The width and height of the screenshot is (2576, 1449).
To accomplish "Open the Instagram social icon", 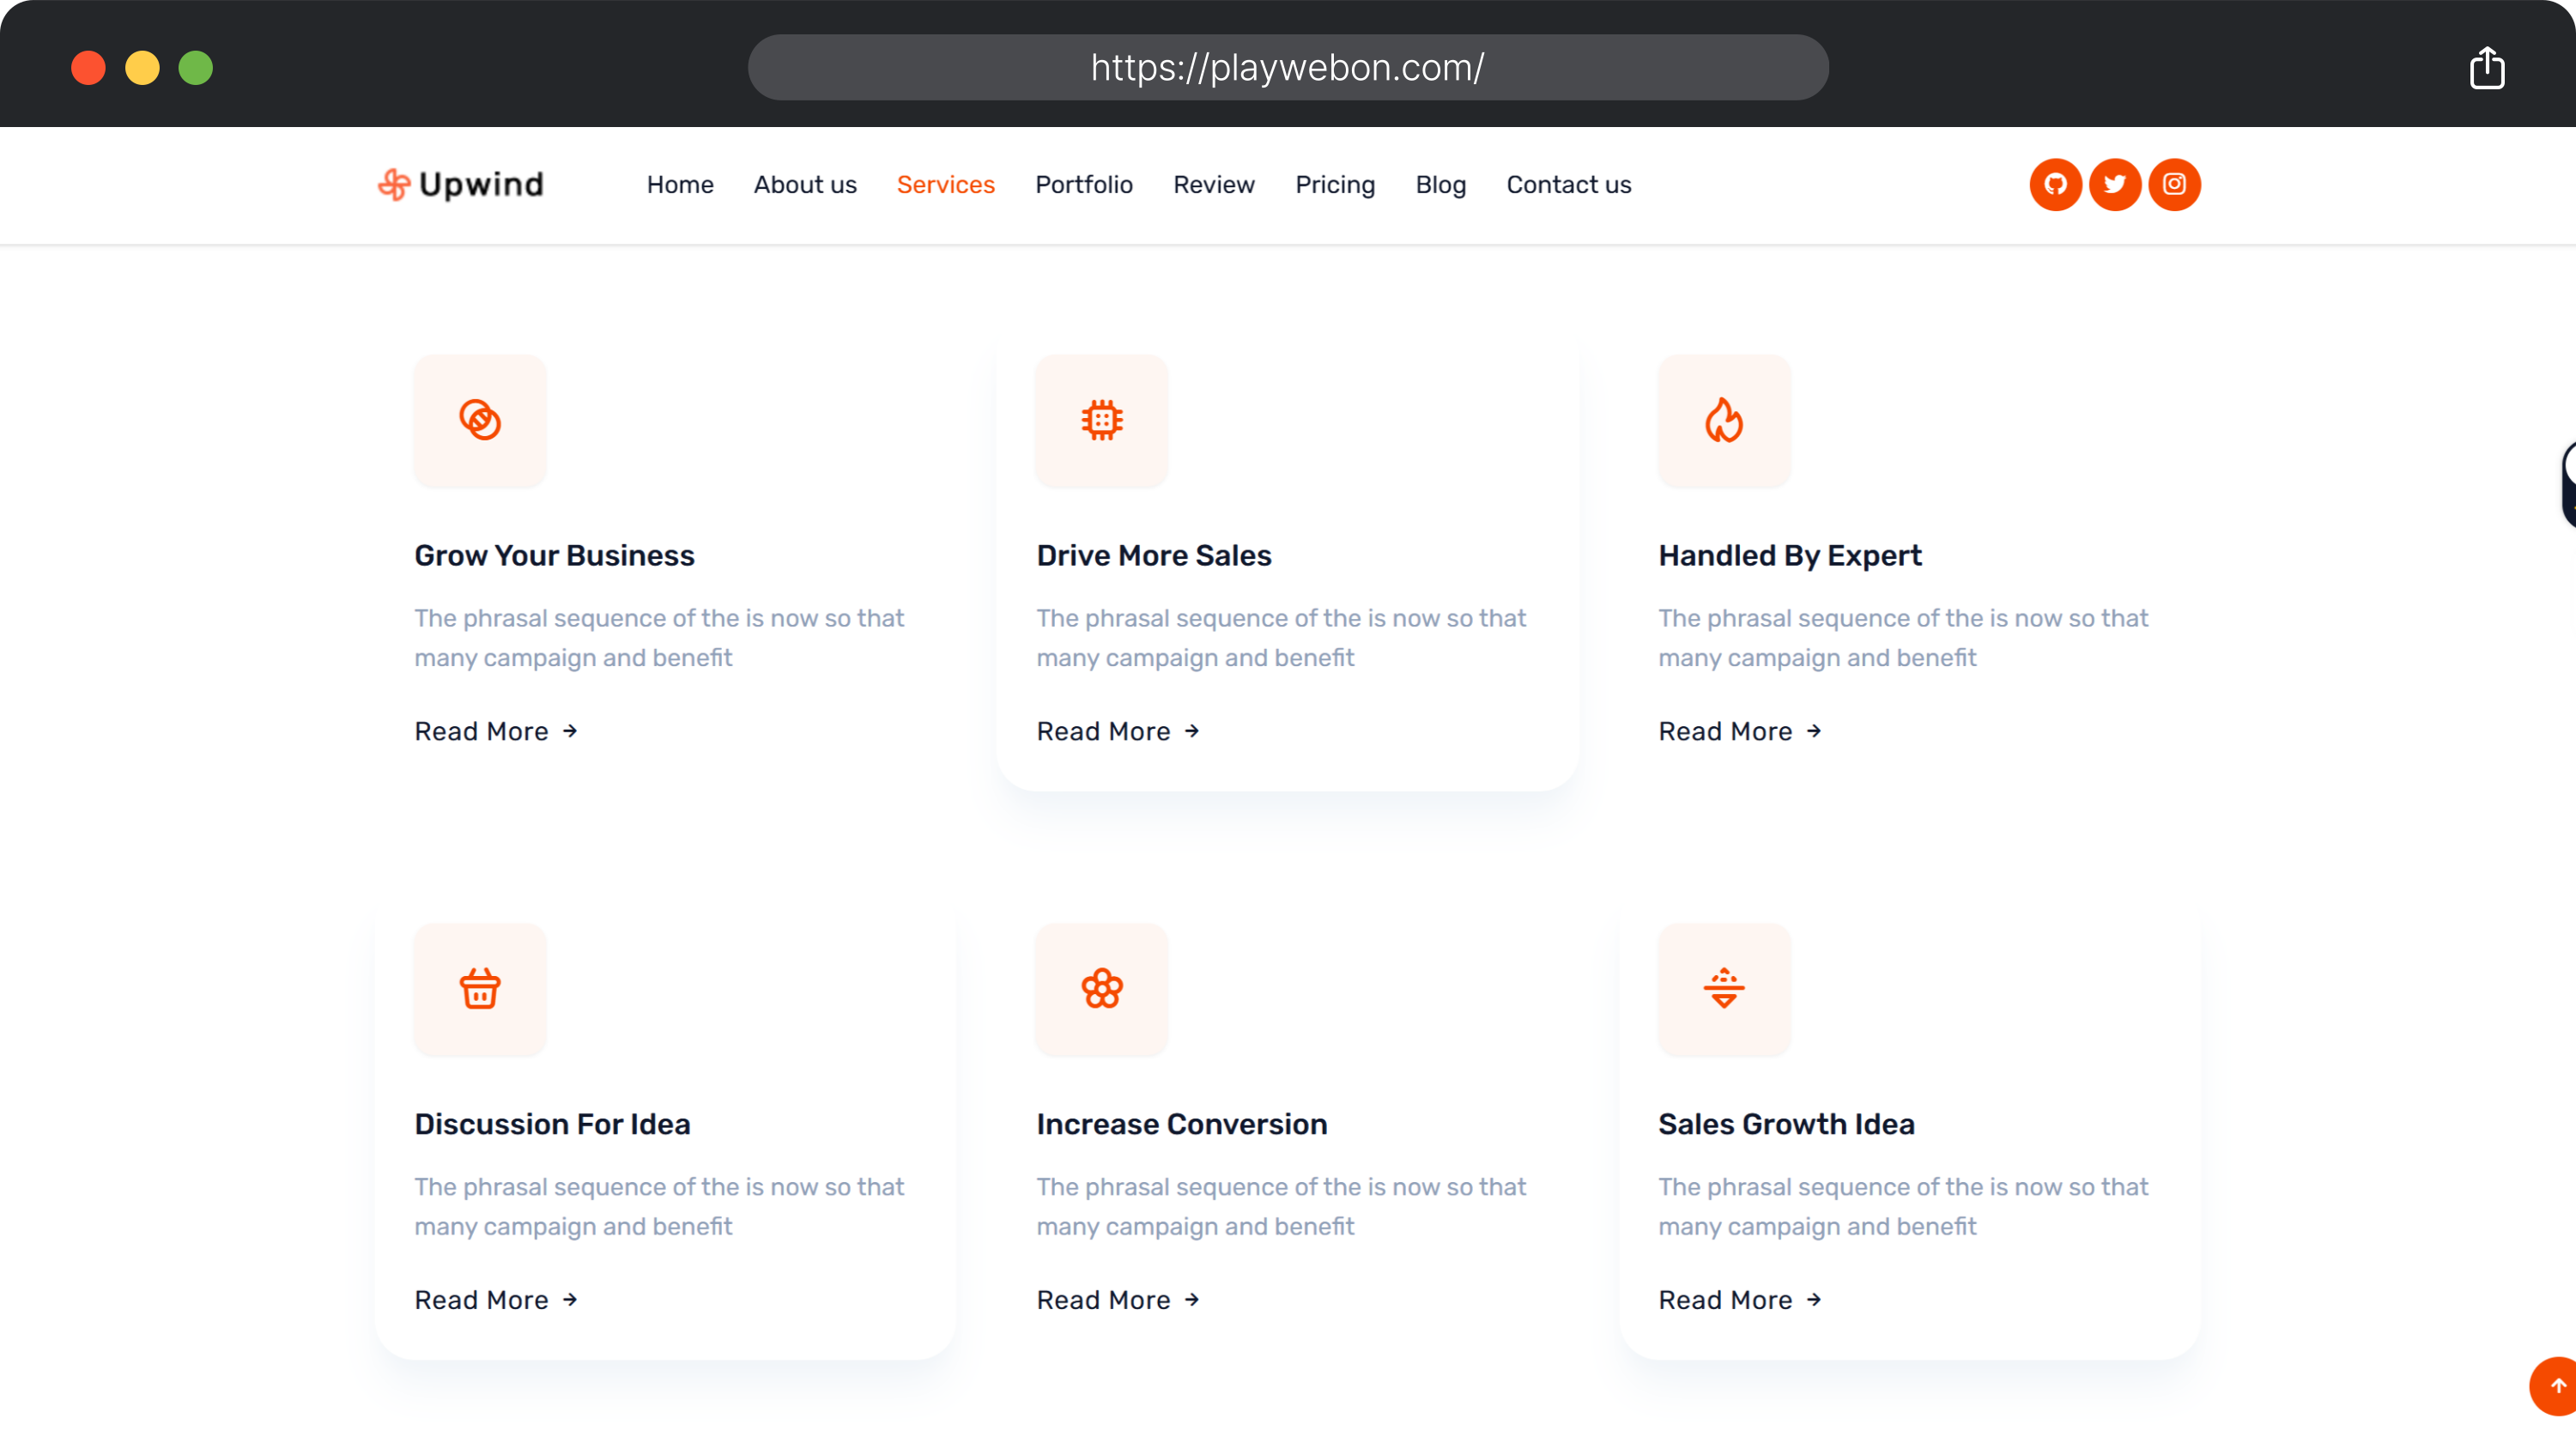I will pos(2174,184).
